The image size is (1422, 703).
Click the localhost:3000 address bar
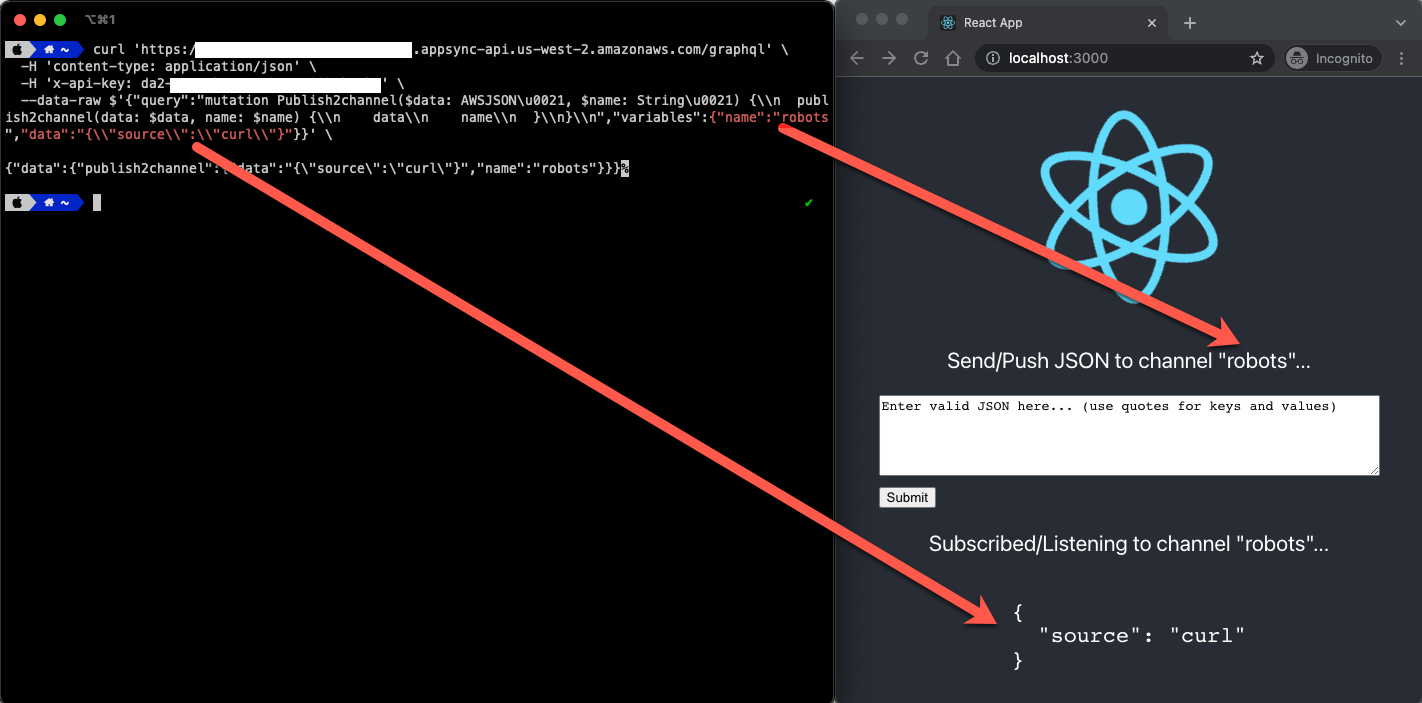[x=1124, y=58]
